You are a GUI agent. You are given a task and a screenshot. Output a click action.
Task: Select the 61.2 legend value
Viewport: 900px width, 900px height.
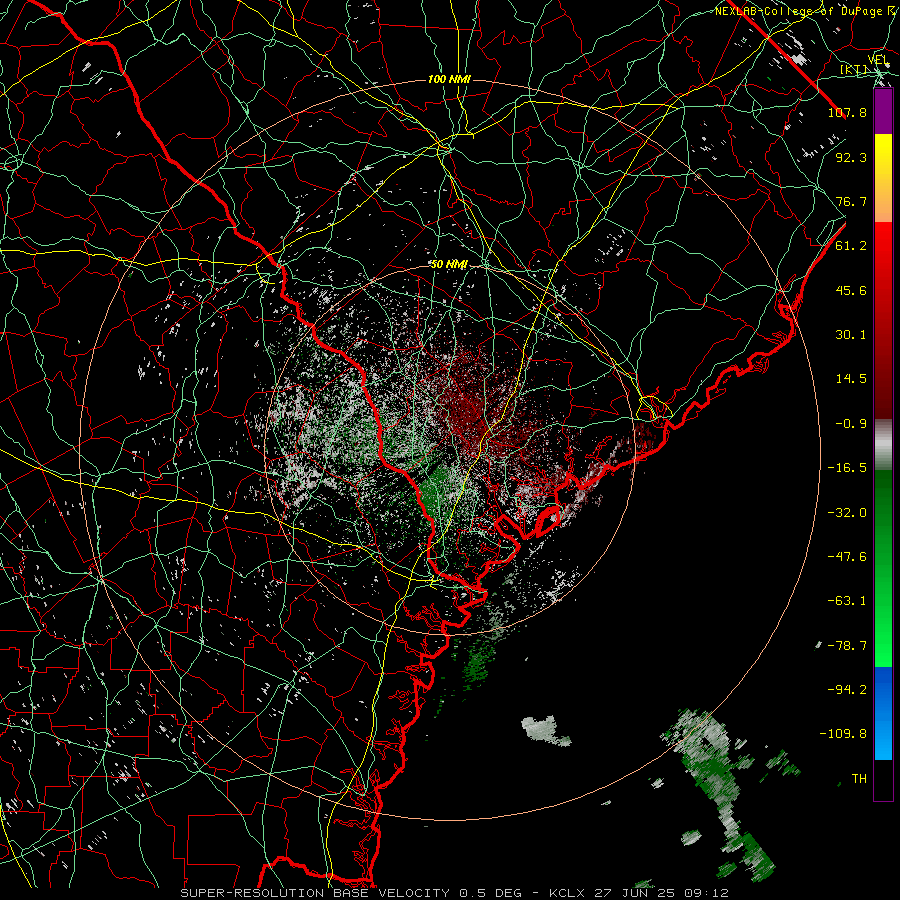click(x=851, y=246)
